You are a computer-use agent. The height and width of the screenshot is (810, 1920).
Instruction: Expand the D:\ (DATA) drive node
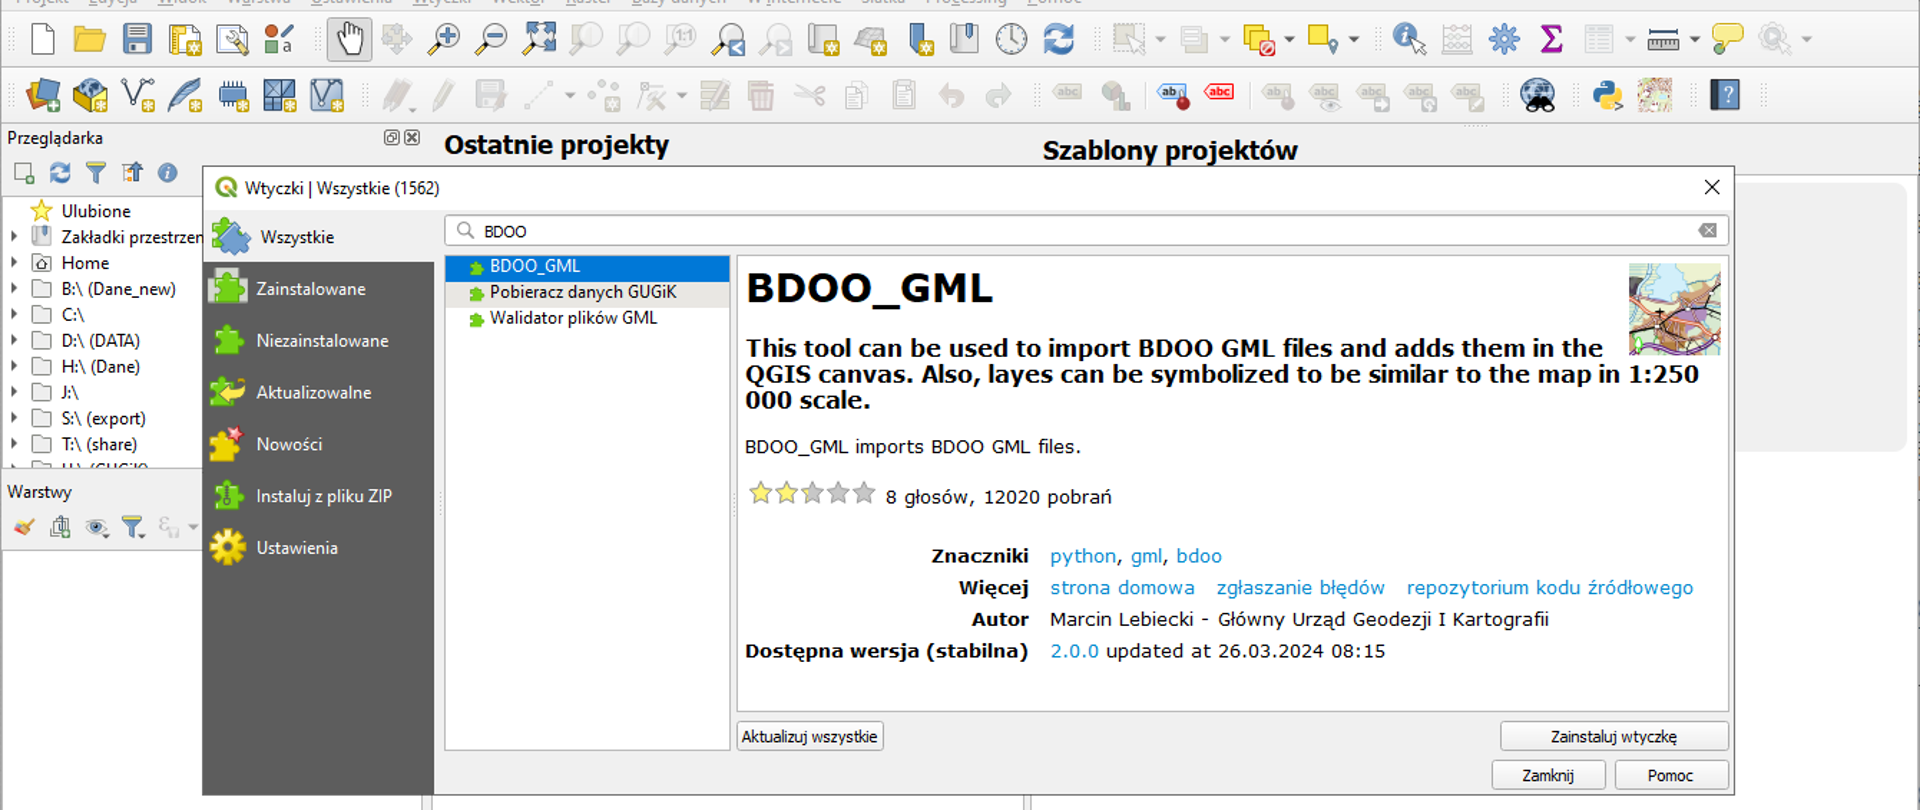tap(14, 341)
